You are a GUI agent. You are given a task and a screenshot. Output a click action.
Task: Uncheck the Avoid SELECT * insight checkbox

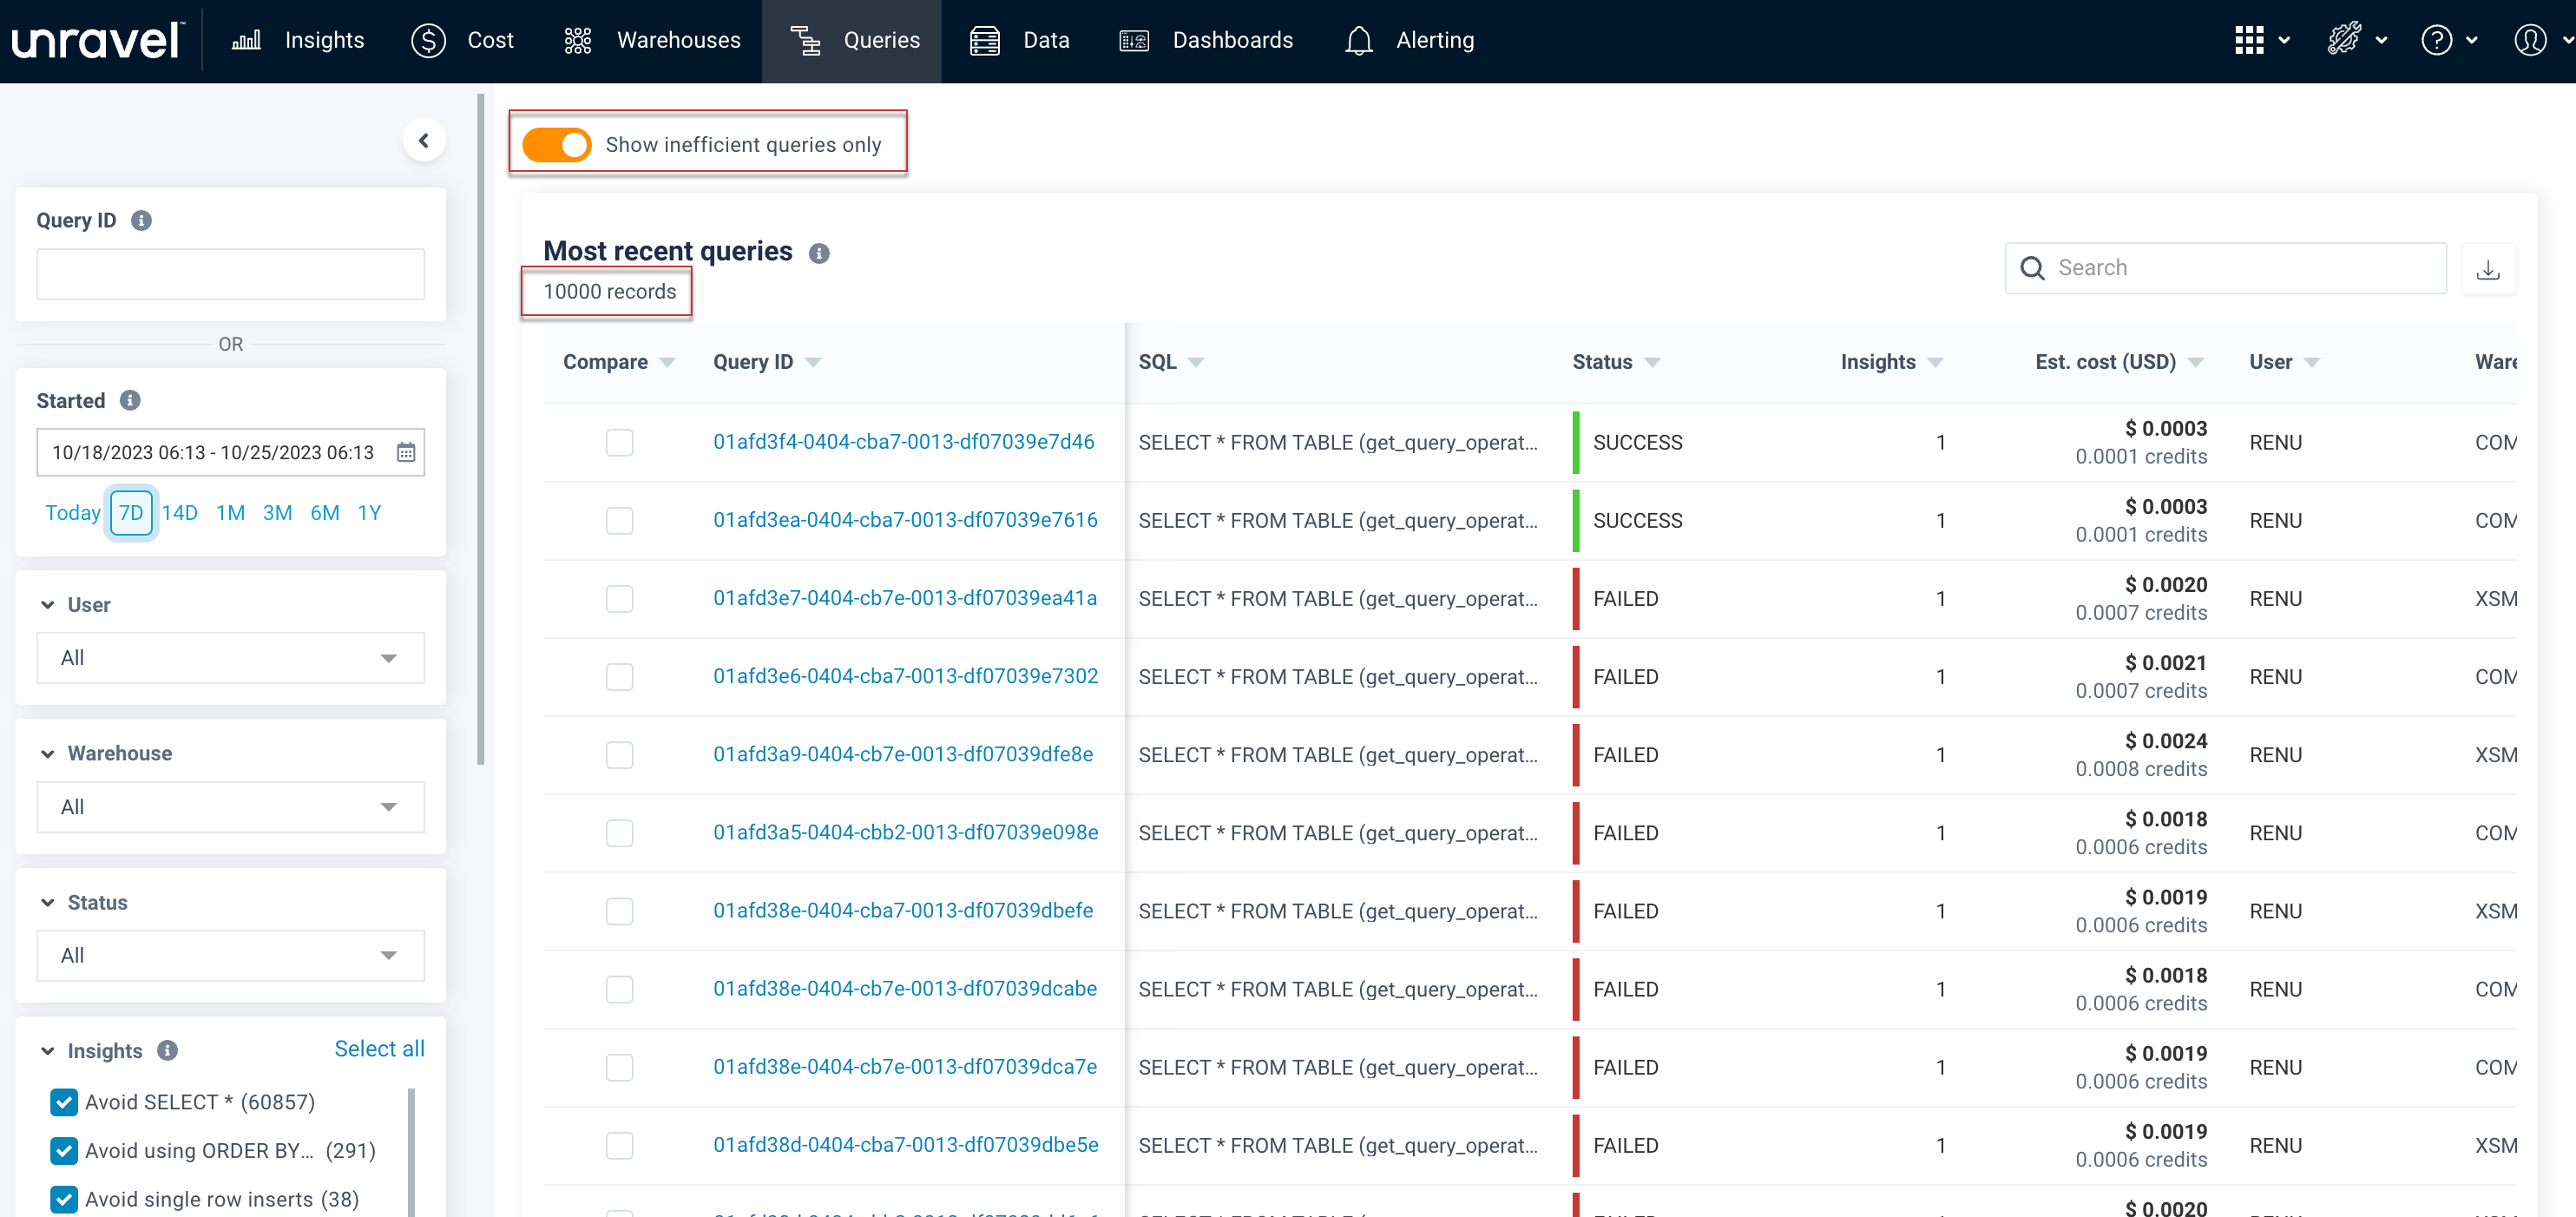coord(64,1102)
